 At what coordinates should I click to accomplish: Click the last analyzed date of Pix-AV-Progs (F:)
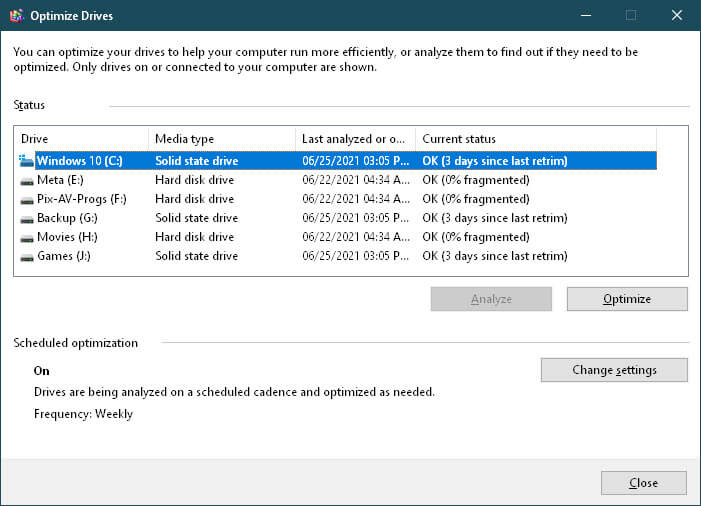pyautogui.click(x=356, y=199)
